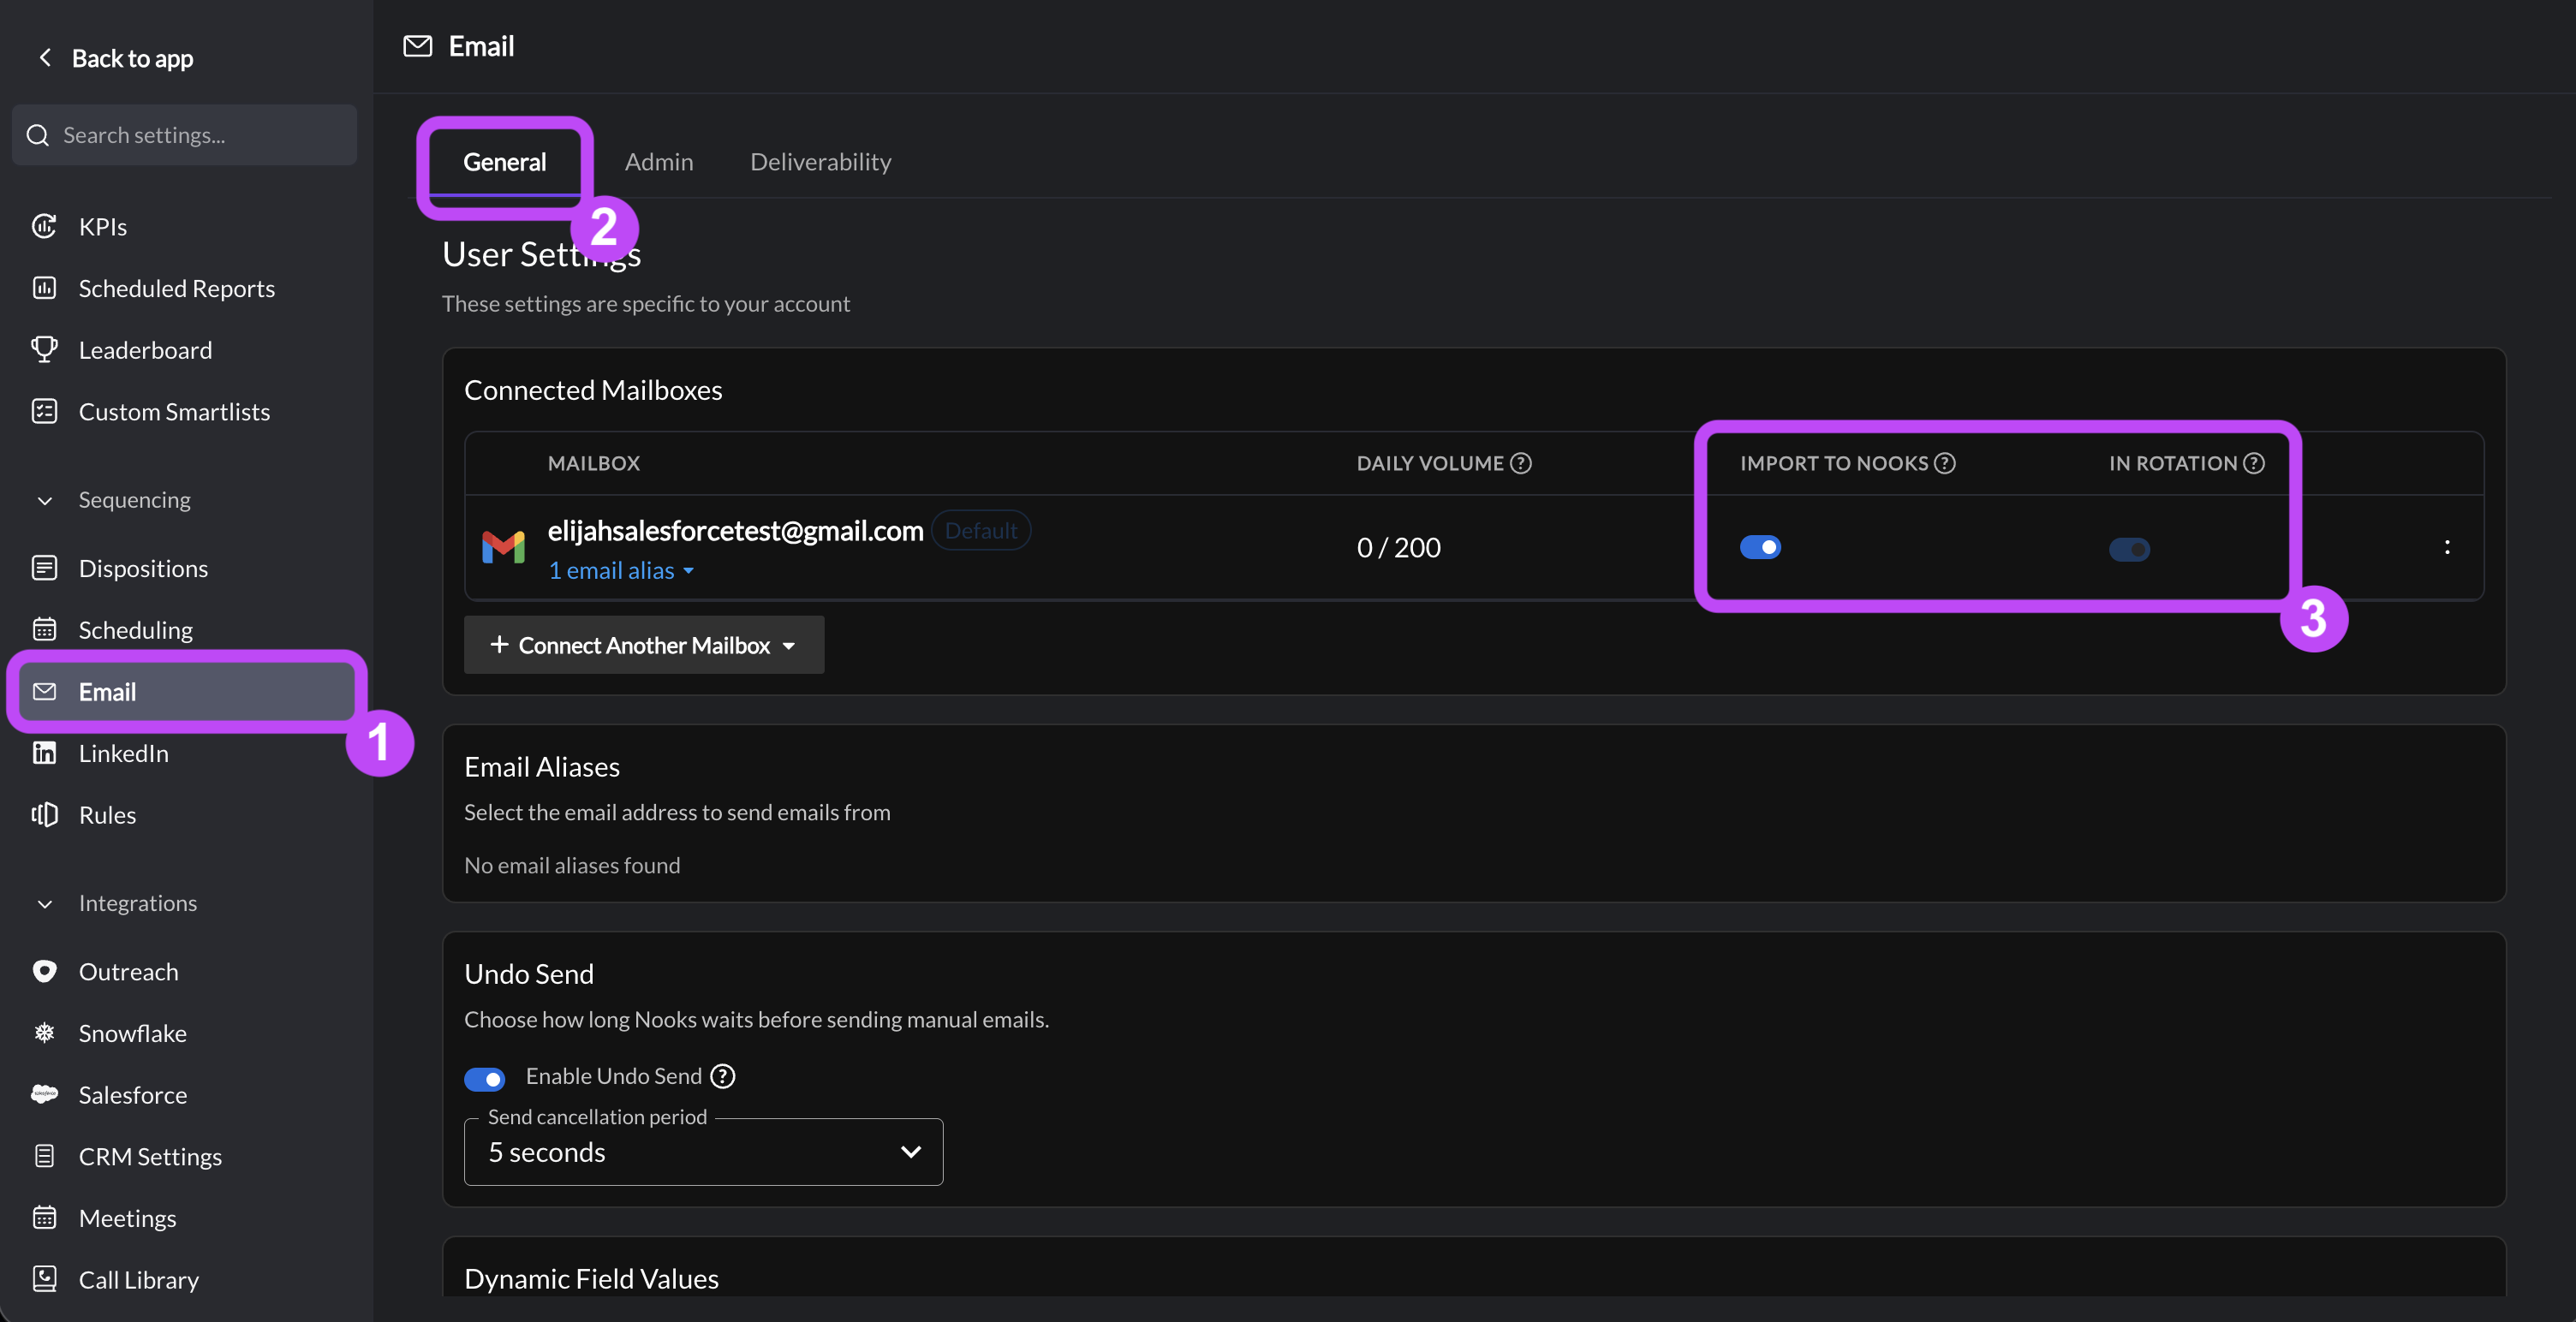Open mailbox three-dot options menu
This screenshot has width=2576, height=1322.
[2446, 547]
